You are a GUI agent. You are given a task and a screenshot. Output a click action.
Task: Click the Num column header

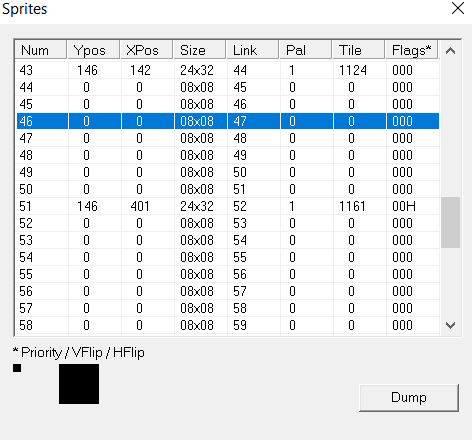click(41, 50)
